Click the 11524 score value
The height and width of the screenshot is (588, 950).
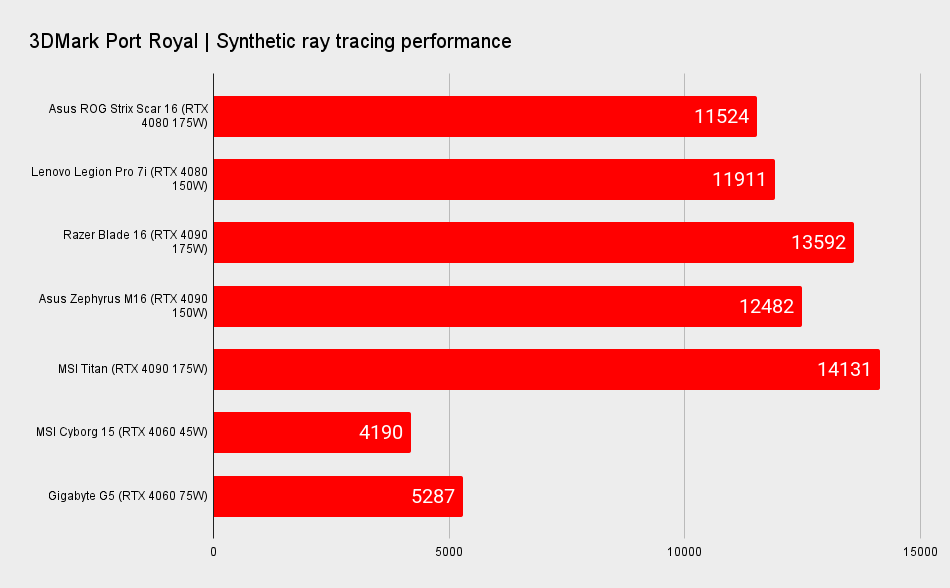coord(721,116)
